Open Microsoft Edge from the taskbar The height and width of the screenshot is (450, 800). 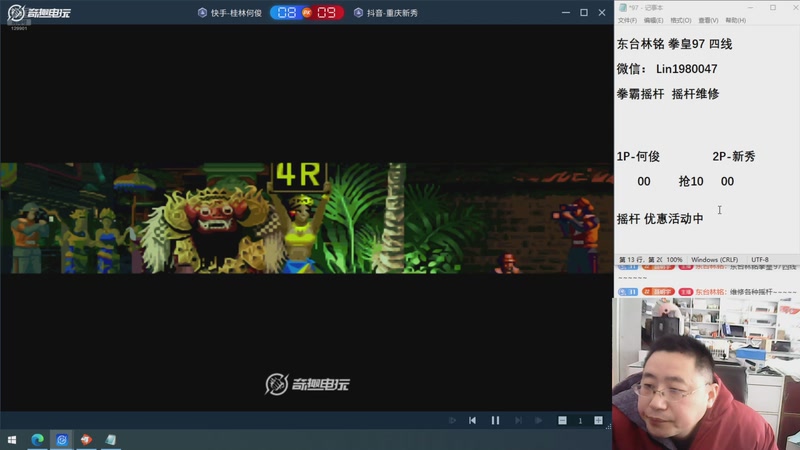pyautogui.click(x=37, y=440)
